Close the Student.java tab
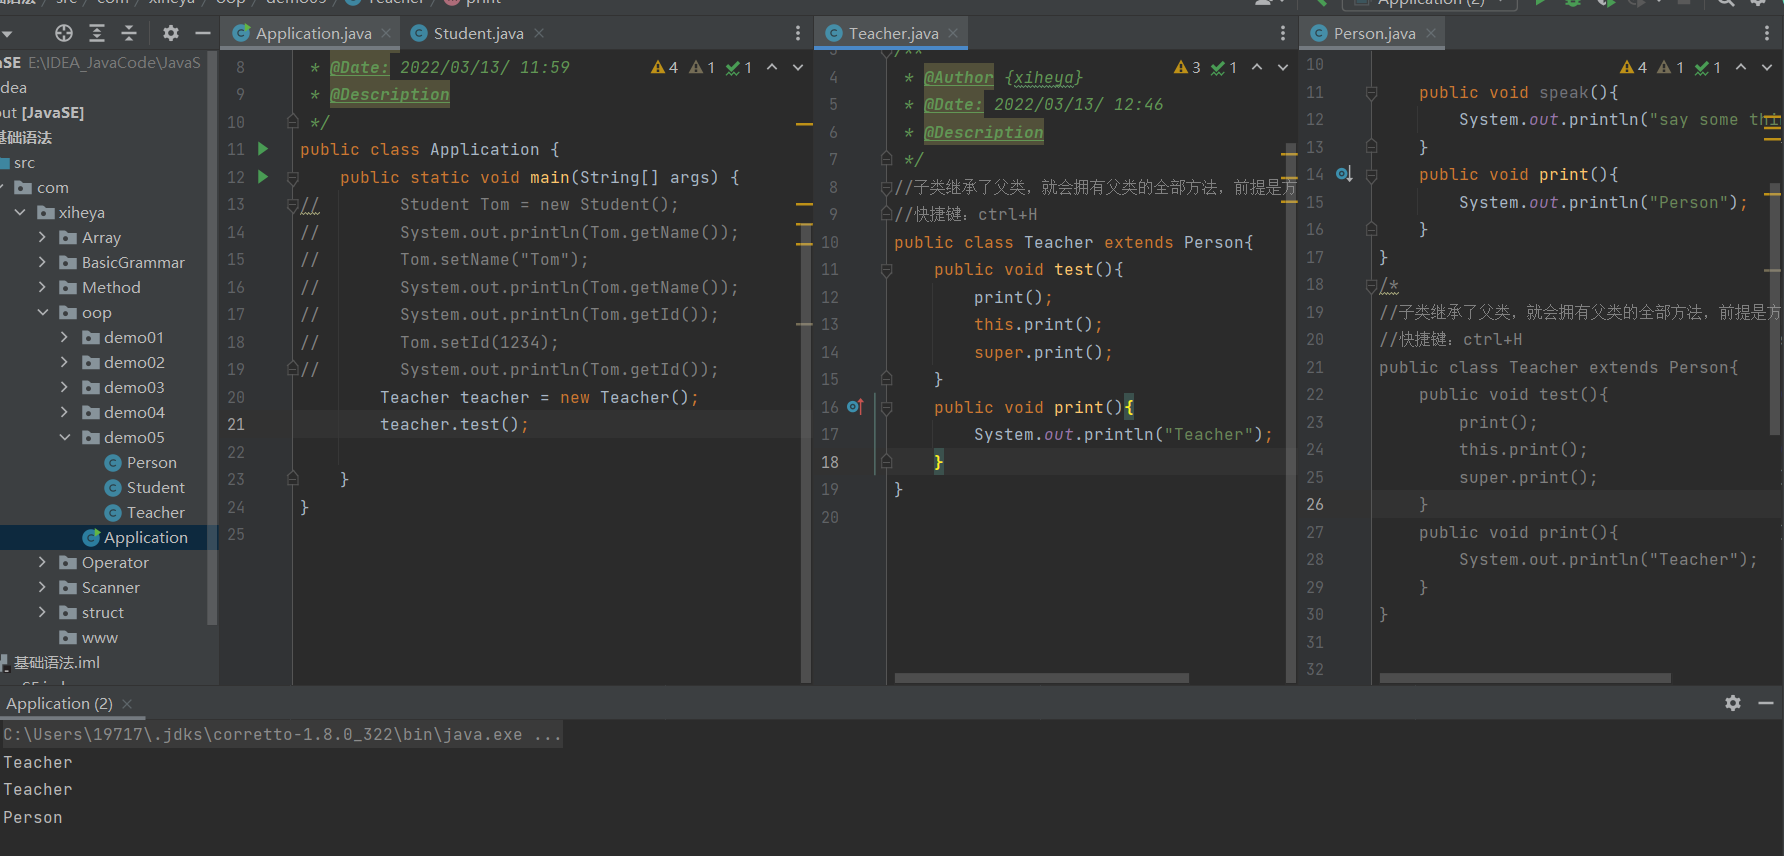The width and height of the screenshot is (1784, 856). click(x=539, y=33)
